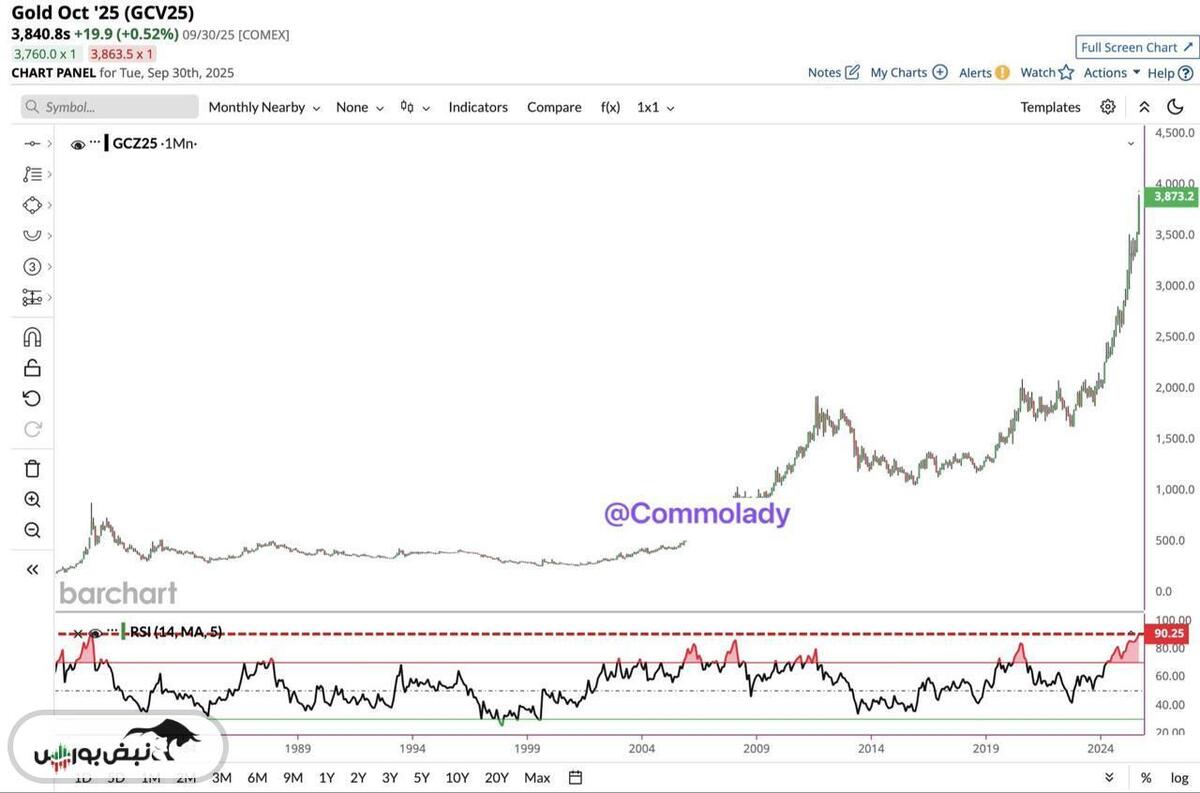Image resolution: width=1200 pixels, height=793 pixels.
Task: Open the Monthly Nearby dropdown
Action: tap(264, 107)
